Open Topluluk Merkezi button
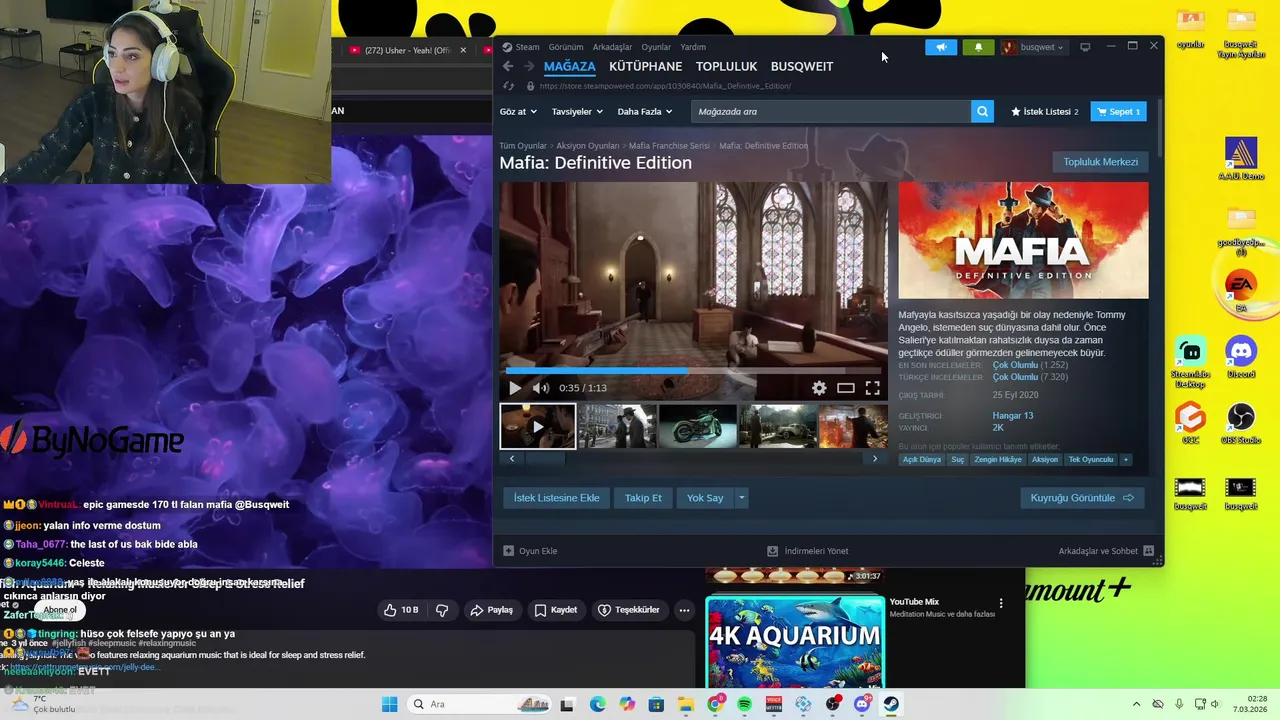The image size is (1280, 720). pyautogui.click(x=1100, y=162)
